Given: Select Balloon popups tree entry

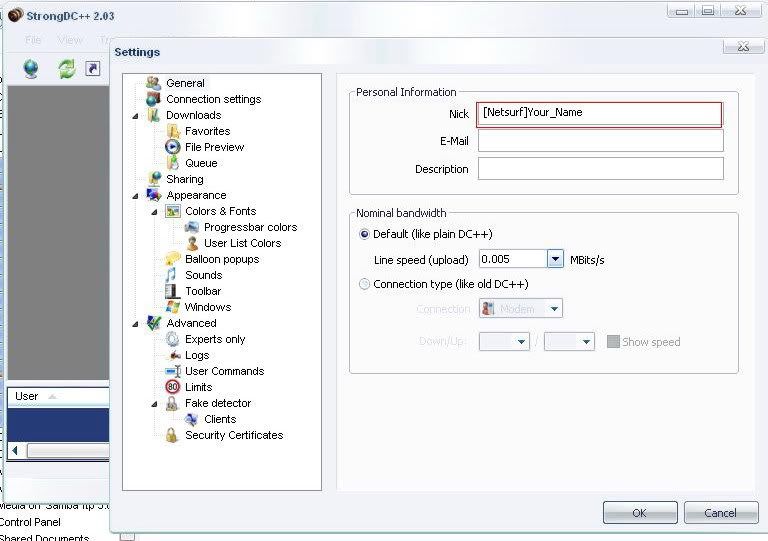Looking at the screenshot, I should pos(222,259).
